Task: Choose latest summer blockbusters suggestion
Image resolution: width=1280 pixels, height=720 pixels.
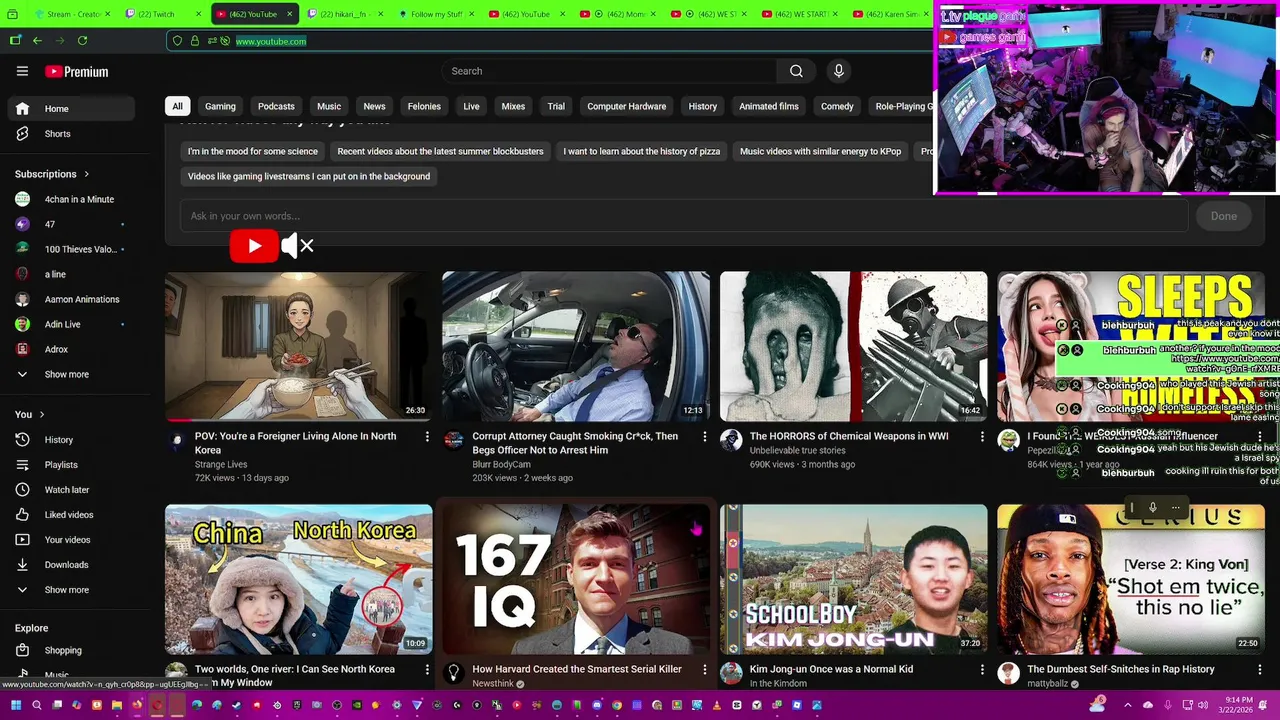Action: click(x=440, y=151)
